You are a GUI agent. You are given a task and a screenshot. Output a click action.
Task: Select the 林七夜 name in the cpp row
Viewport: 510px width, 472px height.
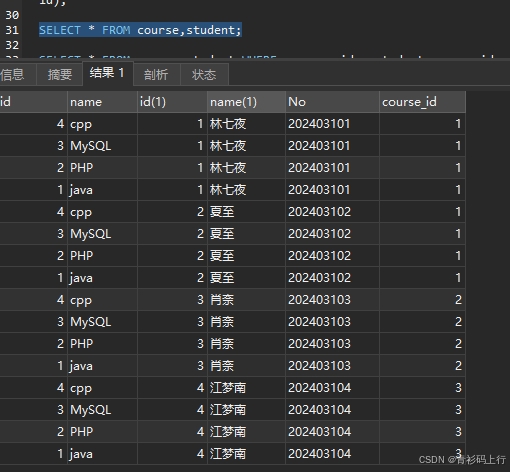click(246, 124)
